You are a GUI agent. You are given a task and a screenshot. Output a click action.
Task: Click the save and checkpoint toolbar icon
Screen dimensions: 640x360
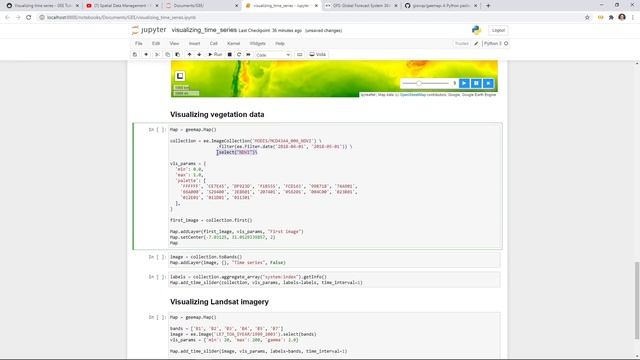135,54
